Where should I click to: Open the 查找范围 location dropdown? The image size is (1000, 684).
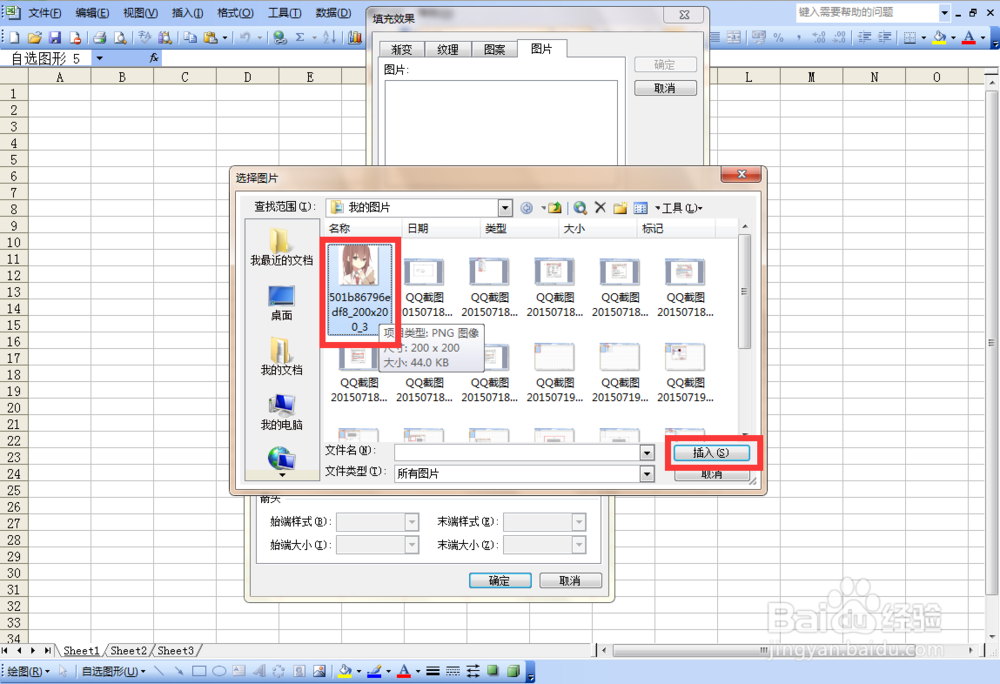505,207
